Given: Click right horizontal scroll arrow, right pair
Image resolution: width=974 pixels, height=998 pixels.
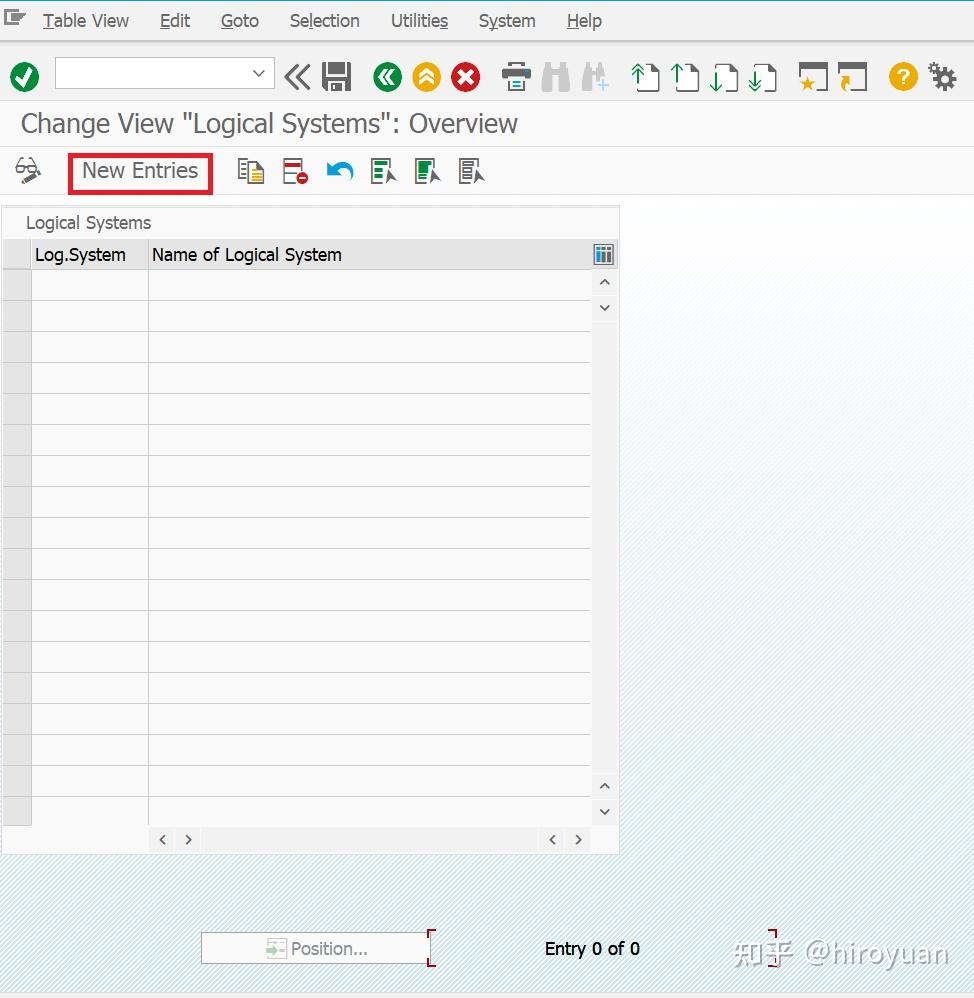Looking at the screenshot, I should pos(578,840).
